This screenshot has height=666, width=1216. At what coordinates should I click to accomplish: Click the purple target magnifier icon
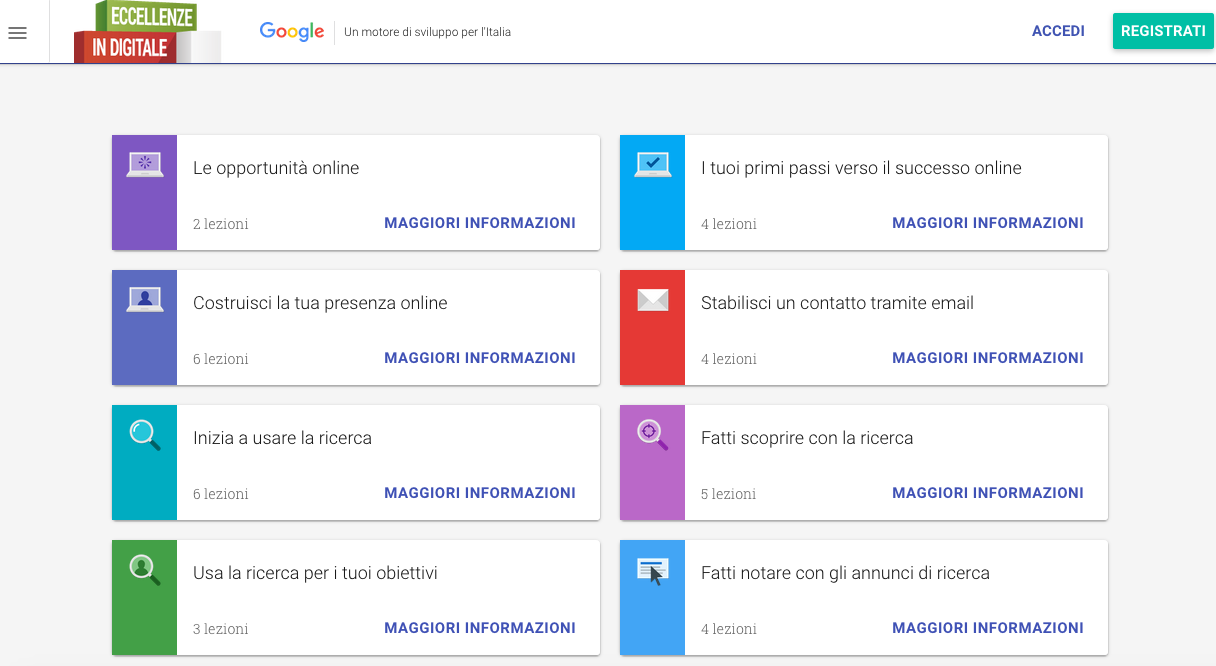point(652,434)
